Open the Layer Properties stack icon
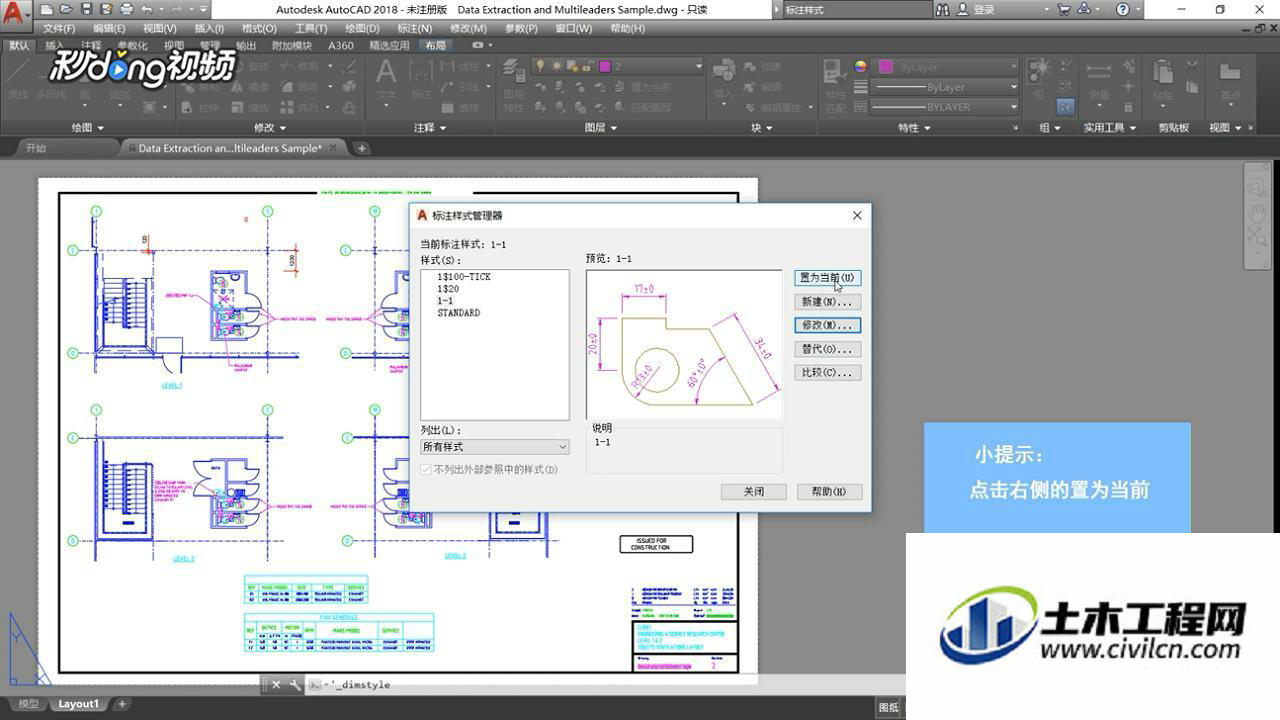The image size is (1280, 720). point(514,71)
